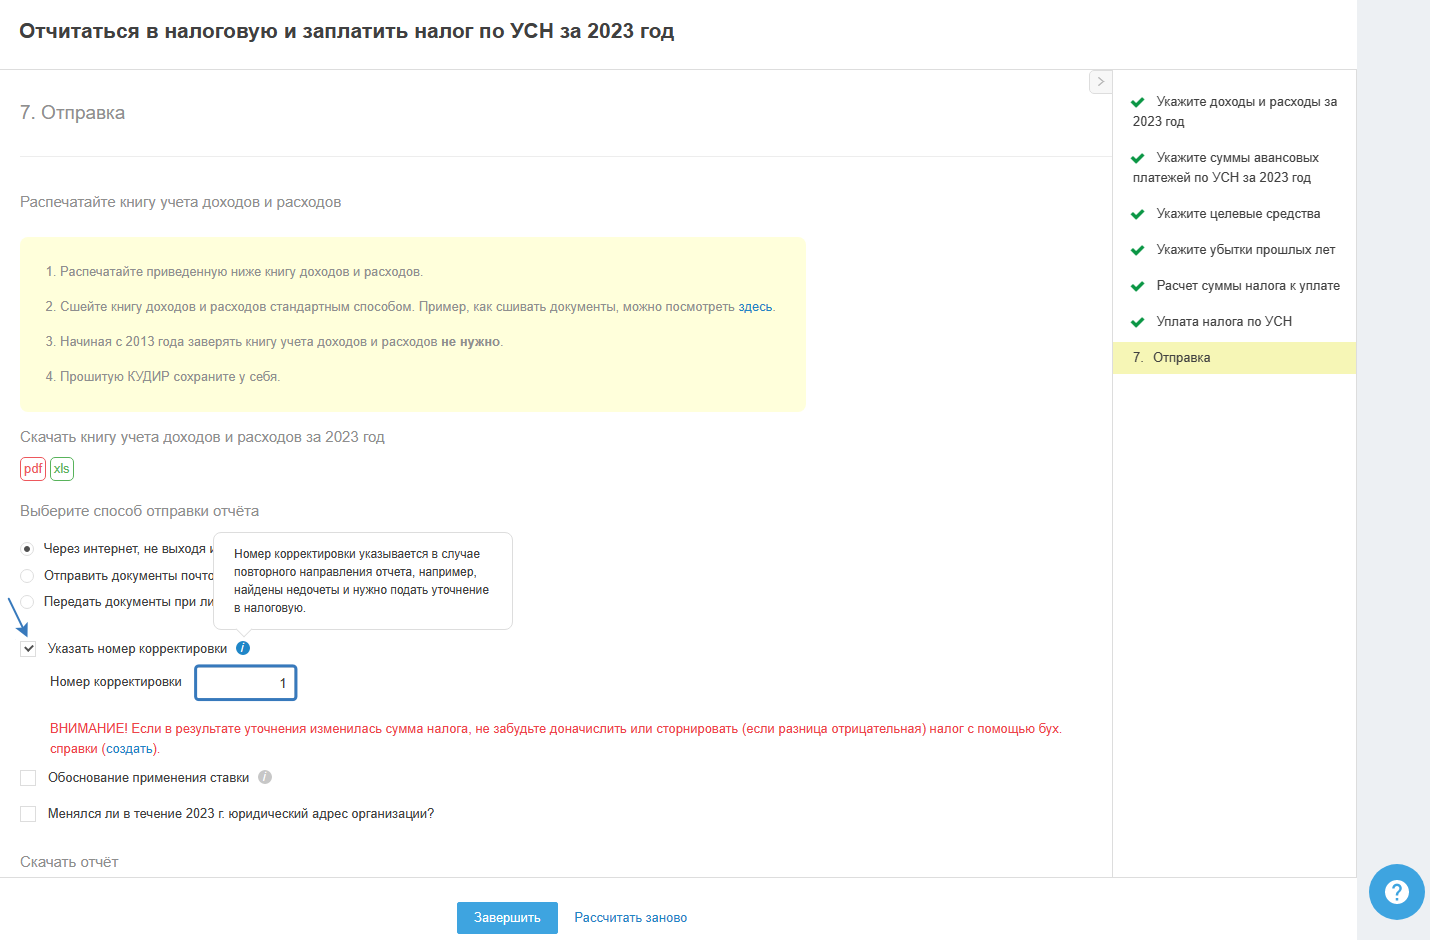Click the создать link in warning
The image size is (1430, 940).
pos(130,749)
